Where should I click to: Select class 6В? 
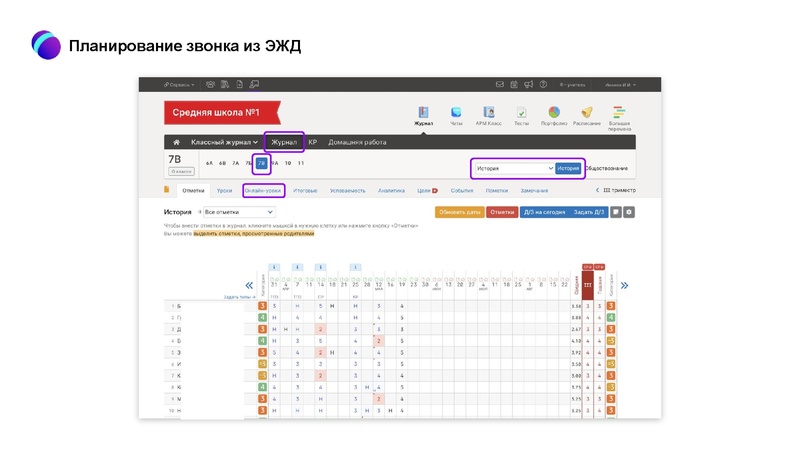222,163
